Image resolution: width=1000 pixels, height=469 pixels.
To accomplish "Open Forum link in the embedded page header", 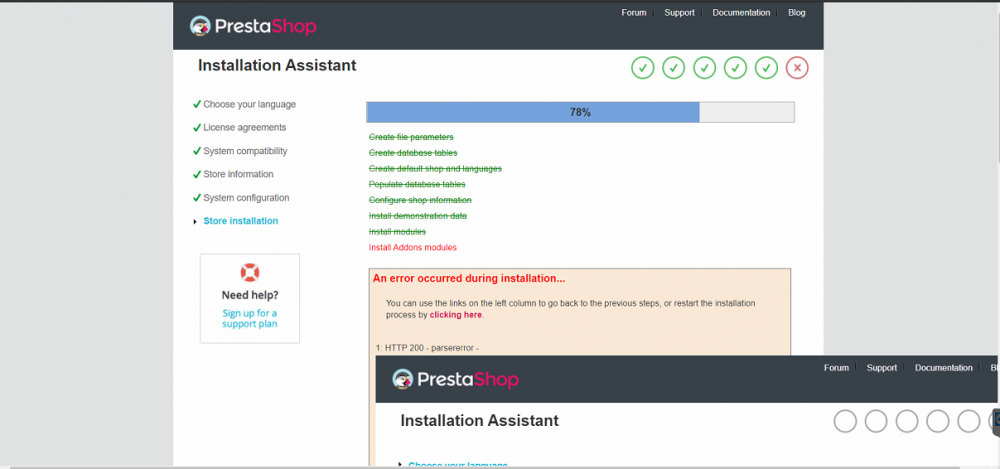I will pos(836,368).
